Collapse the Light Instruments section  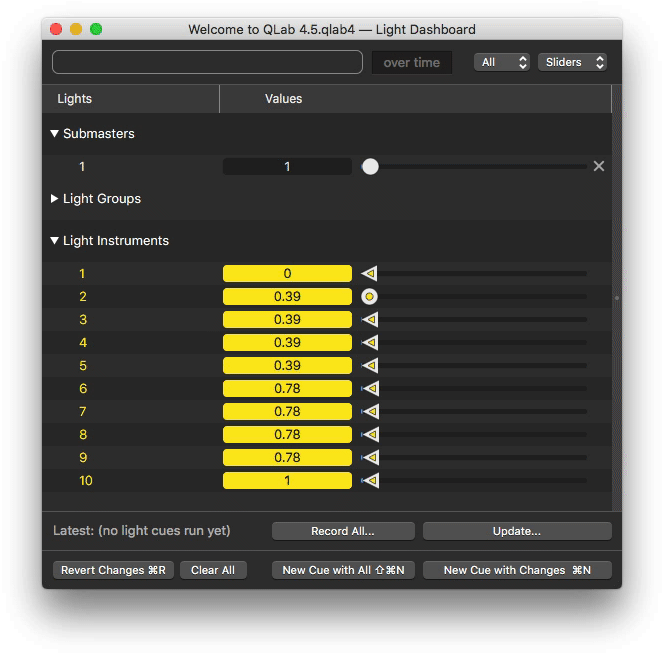[x=54, y=240]
